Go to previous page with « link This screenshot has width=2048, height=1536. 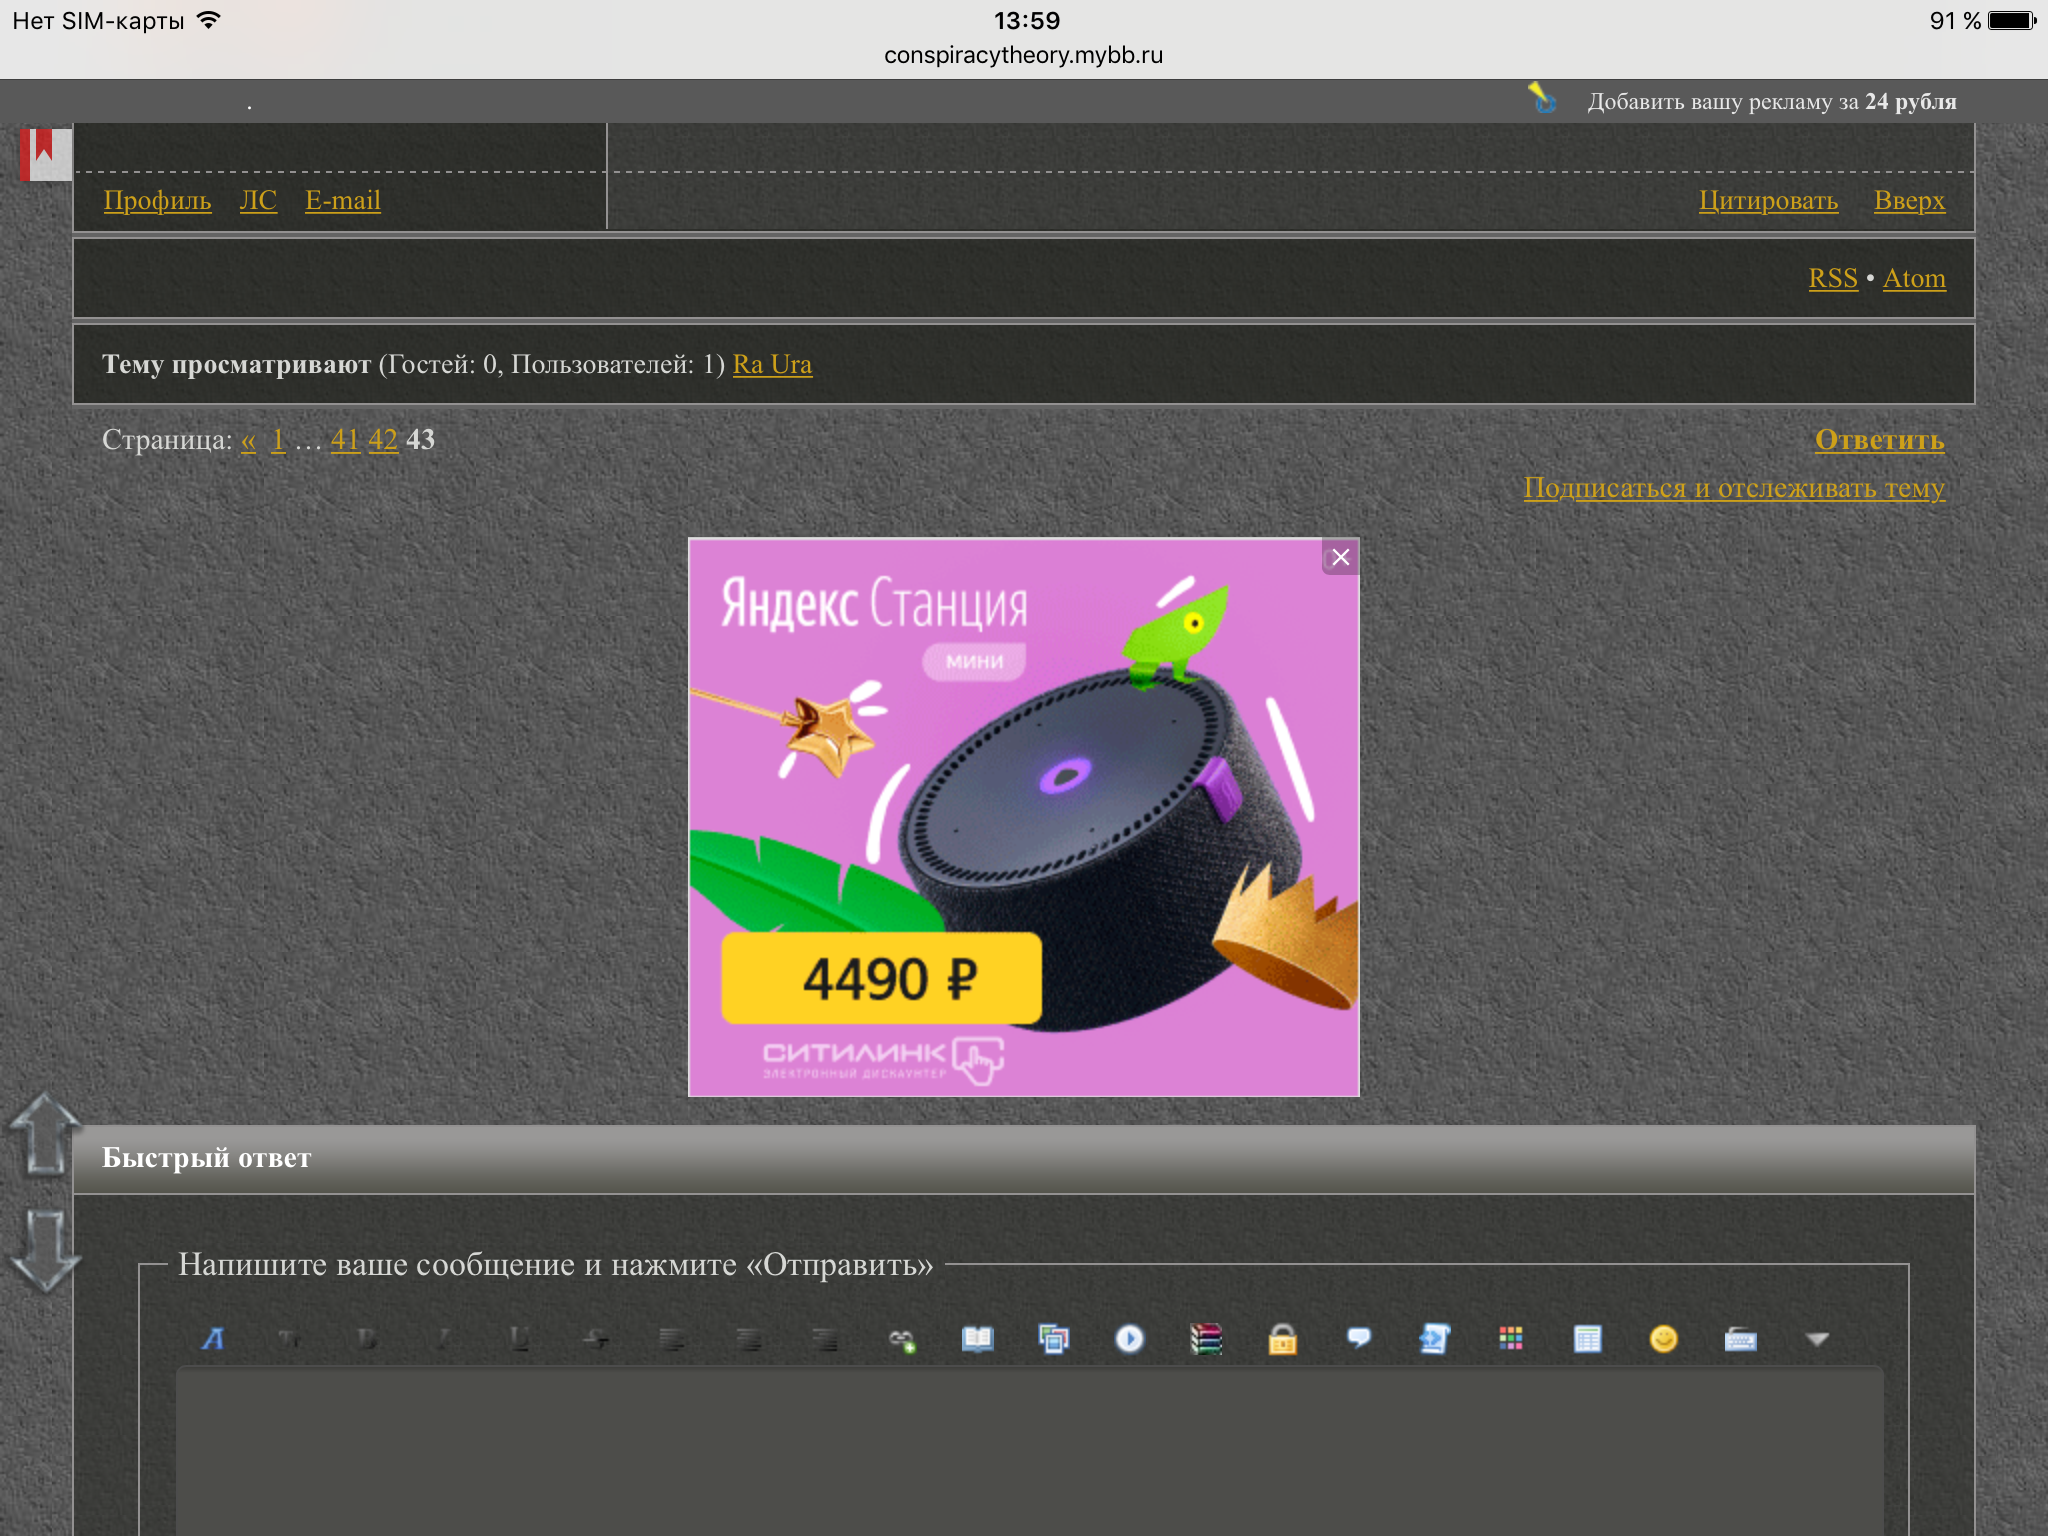(248, 440)
